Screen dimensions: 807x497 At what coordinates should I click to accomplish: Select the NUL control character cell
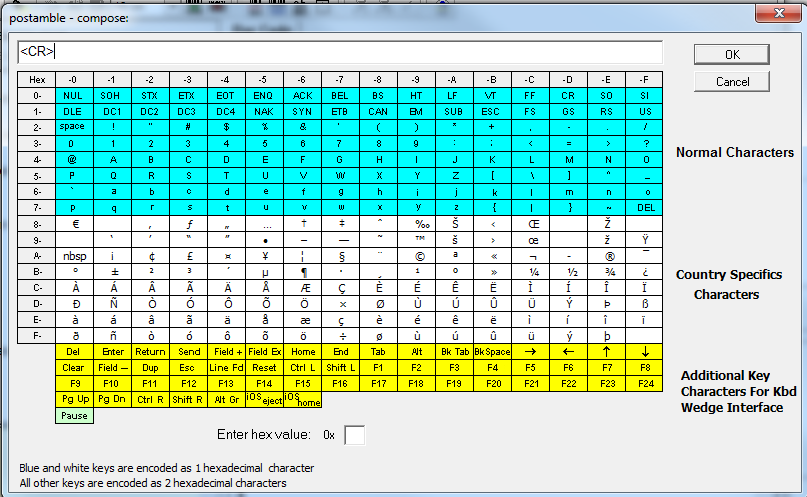(73, 95)
